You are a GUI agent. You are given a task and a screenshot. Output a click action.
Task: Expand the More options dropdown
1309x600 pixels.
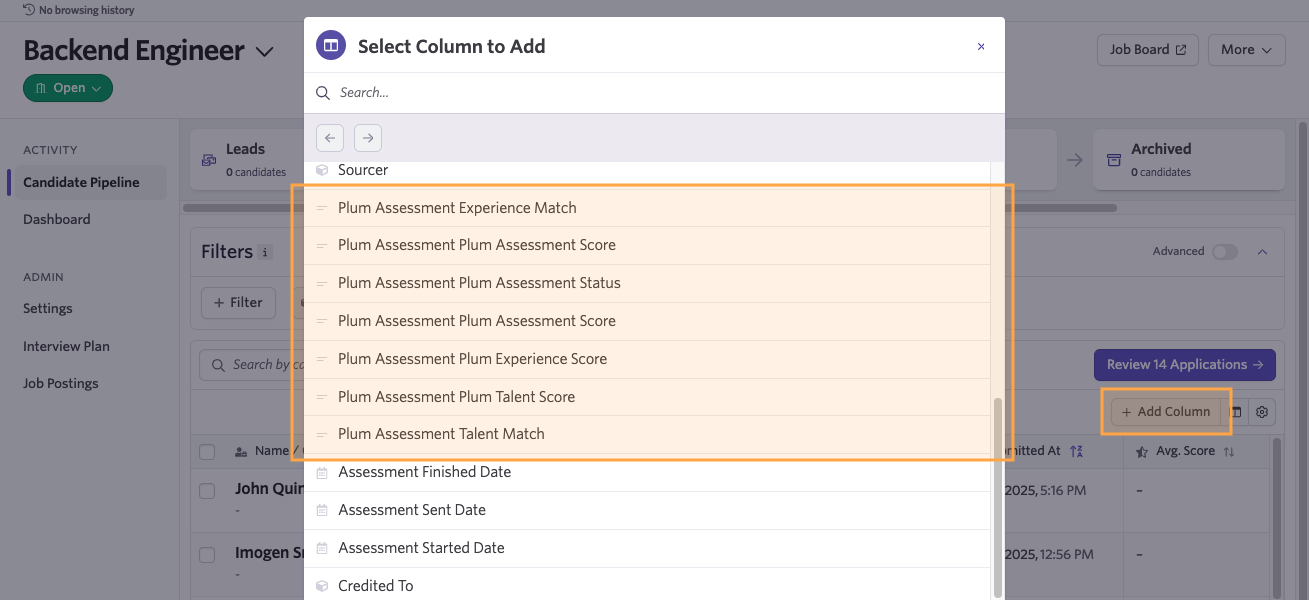click(1246, 49)
